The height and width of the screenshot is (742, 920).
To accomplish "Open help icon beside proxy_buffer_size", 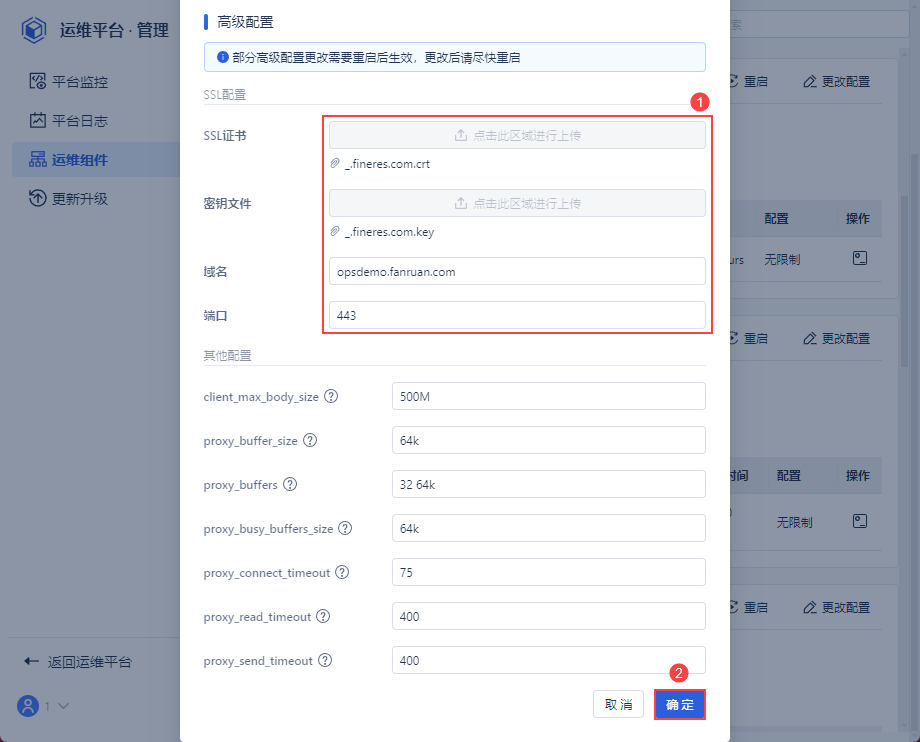I will pyautogui.click(x=310, y=440).
